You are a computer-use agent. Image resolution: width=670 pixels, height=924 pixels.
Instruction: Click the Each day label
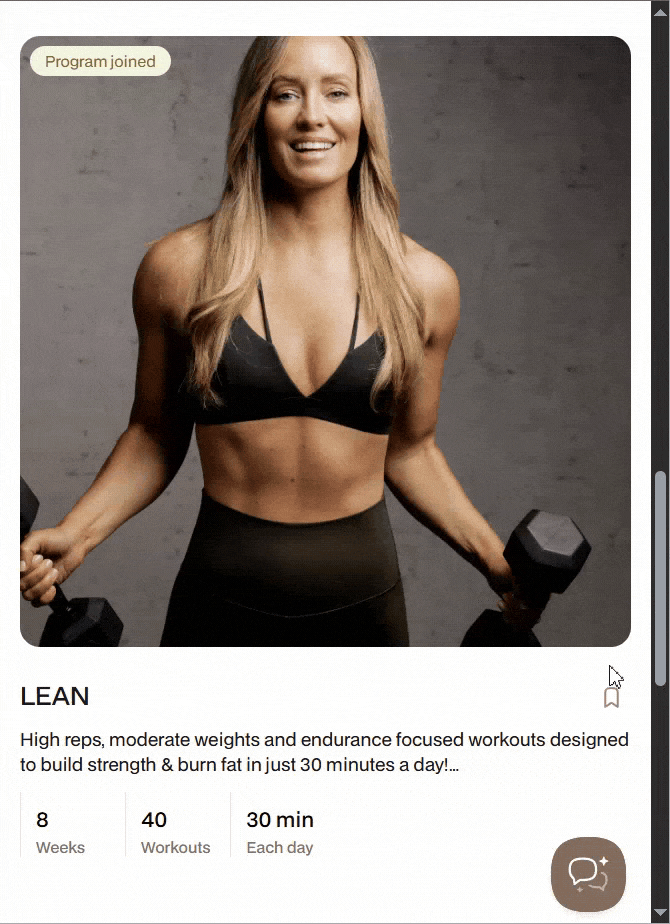coord(280,848)
